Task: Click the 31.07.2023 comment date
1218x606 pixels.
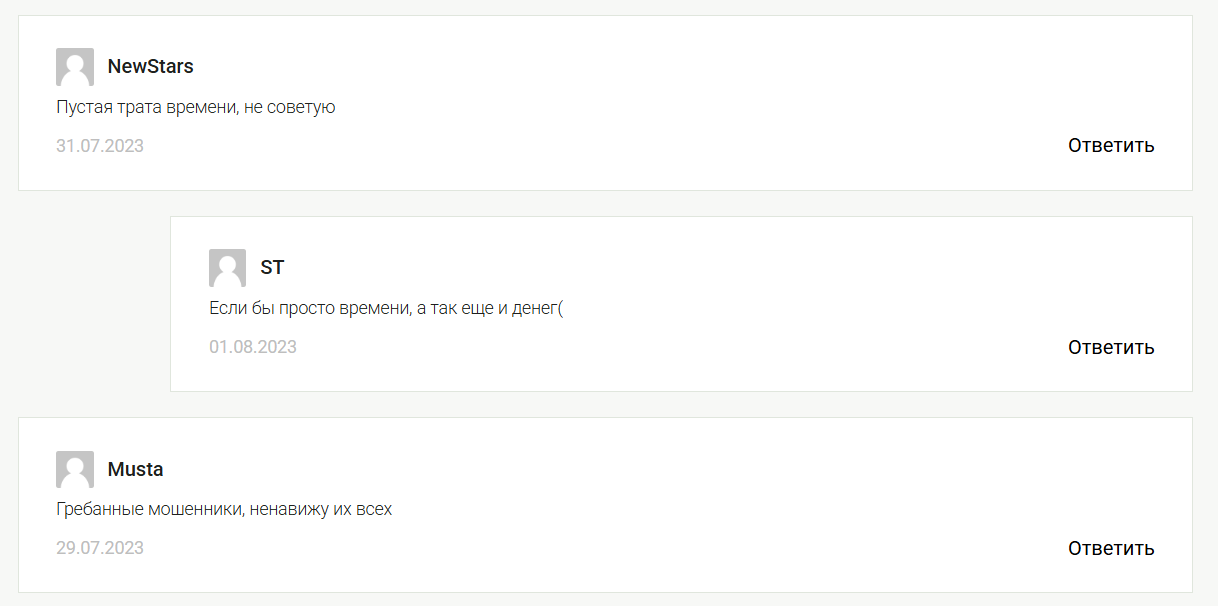Action: (100, 146)
